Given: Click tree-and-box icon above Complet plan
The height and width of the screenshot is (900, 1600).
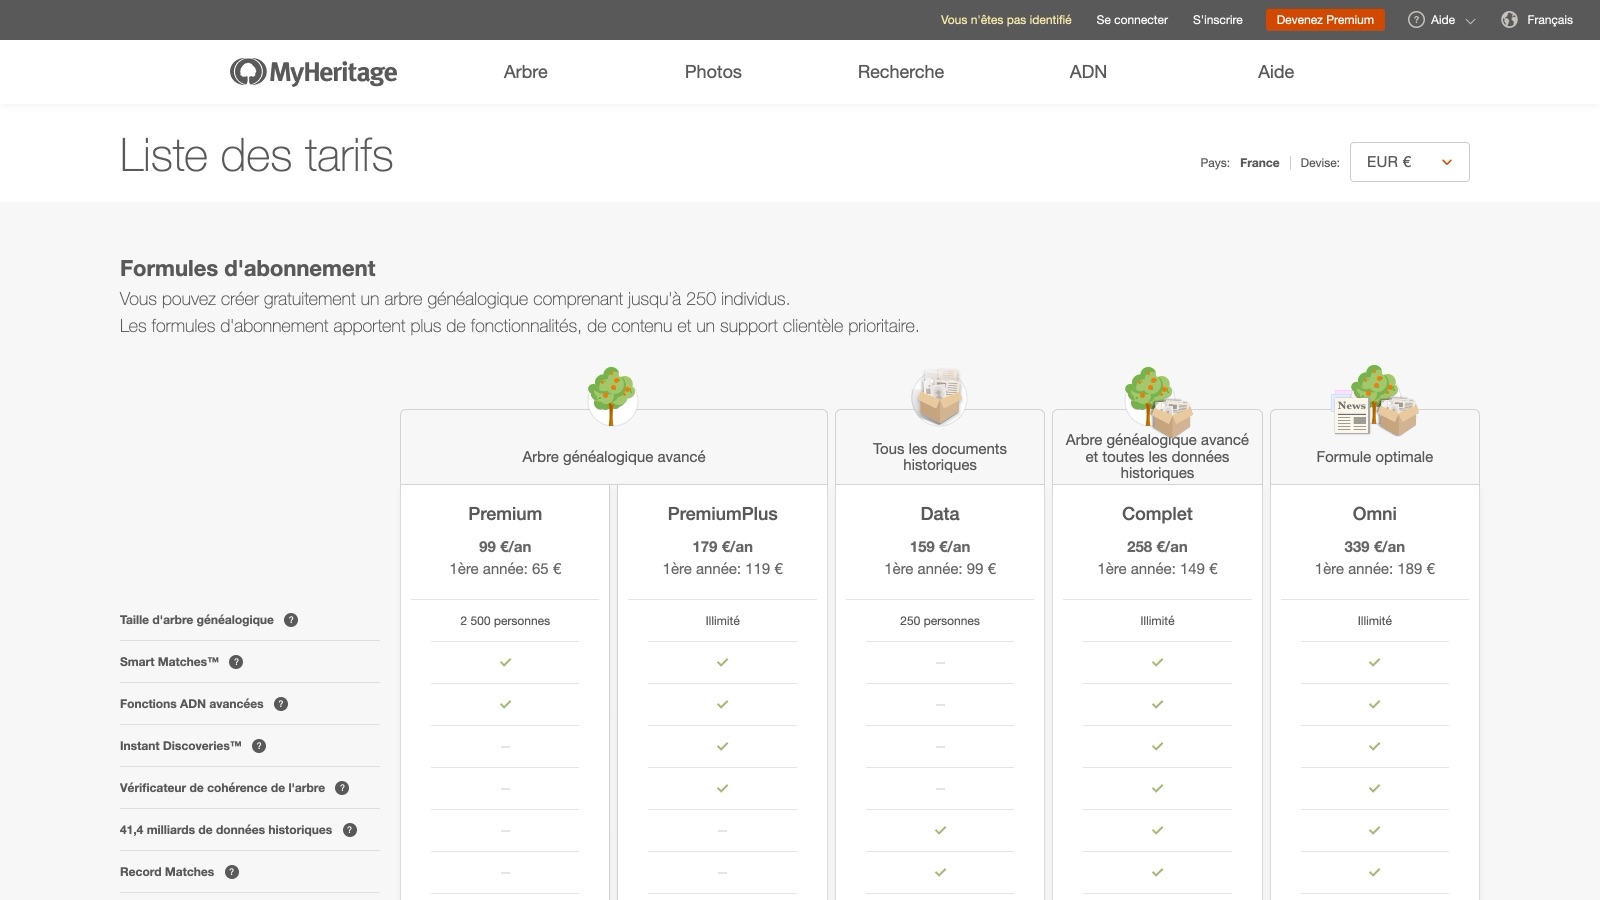Looking at the screenshot, I should pyautogui.click(x=1158, y=400).
